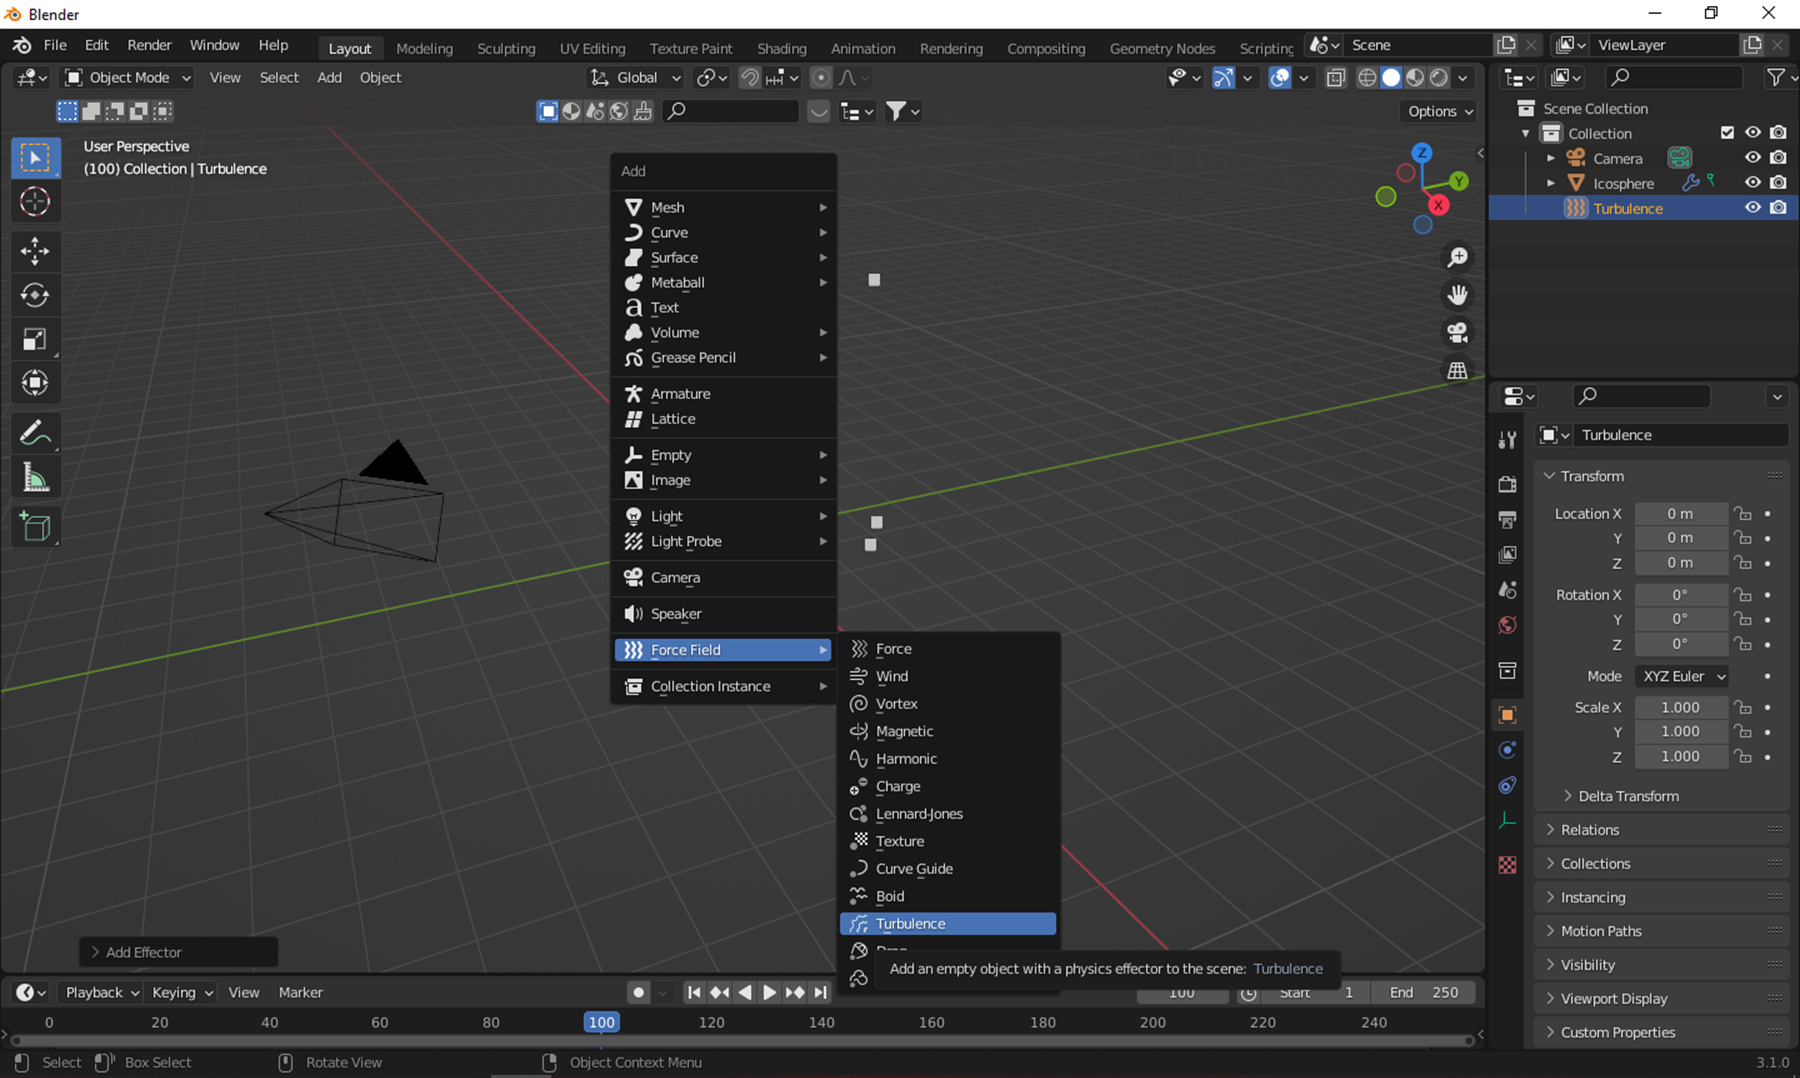Viewport: 1800px width, 1078px height.
Task: Open the Object Mode dropdown
Action: pyautogui.click(x=127, y=78)
